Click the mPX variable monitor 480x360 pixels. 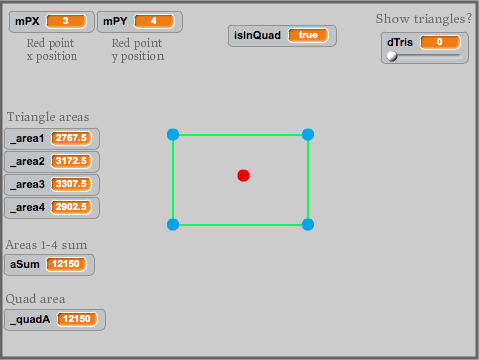[51, 22]
